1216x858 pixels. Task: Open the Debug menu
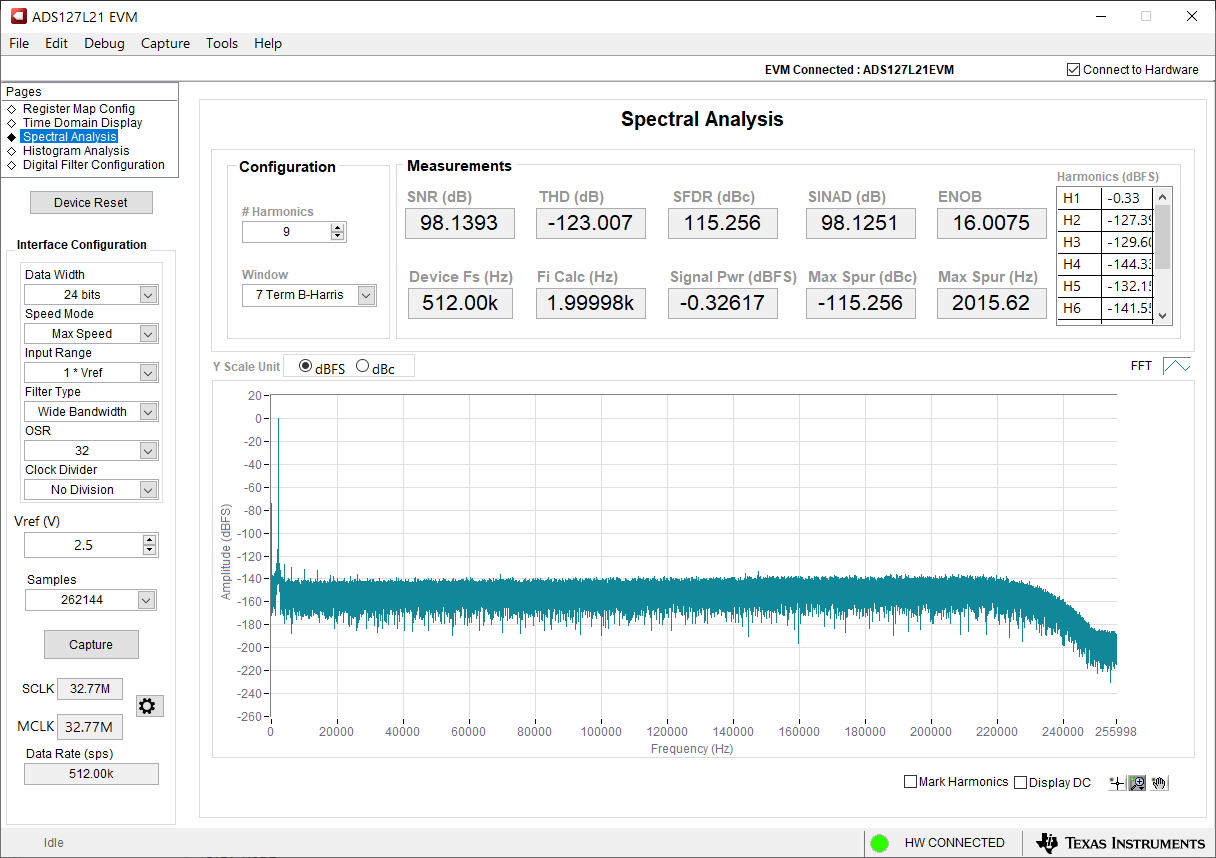pos(104,43)
